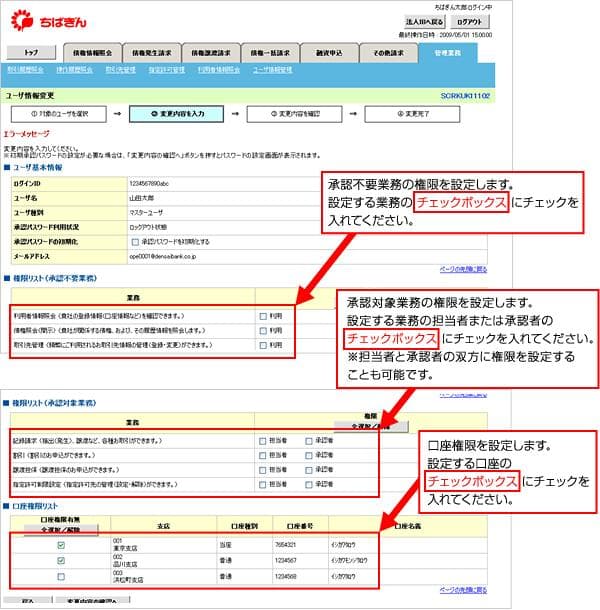The width and height of the screenshot is (600, 610).
Task: Open the 管理業務 tab
Action: (448, 52)
